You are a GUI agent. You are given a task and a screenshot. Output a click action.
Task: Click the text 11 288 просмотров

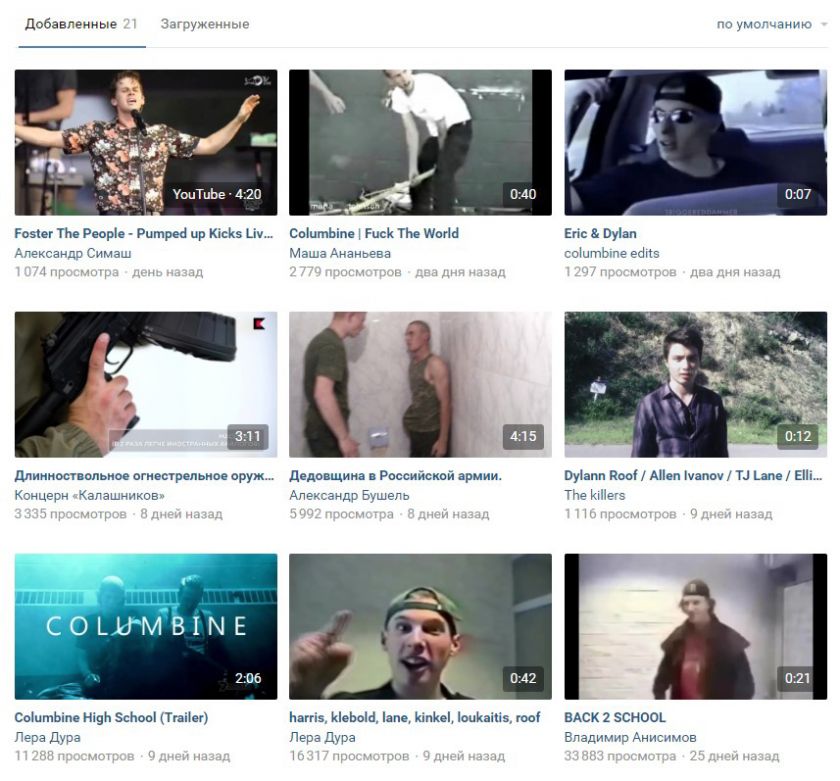[x=74, y=756]
